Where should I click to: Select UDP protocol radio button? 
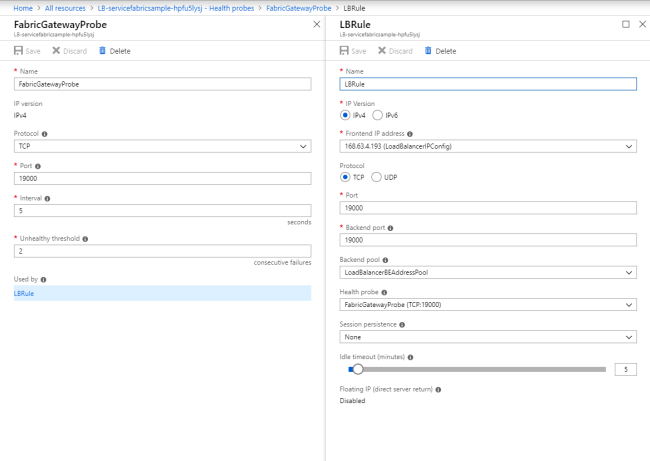click(x=376, y=177)
